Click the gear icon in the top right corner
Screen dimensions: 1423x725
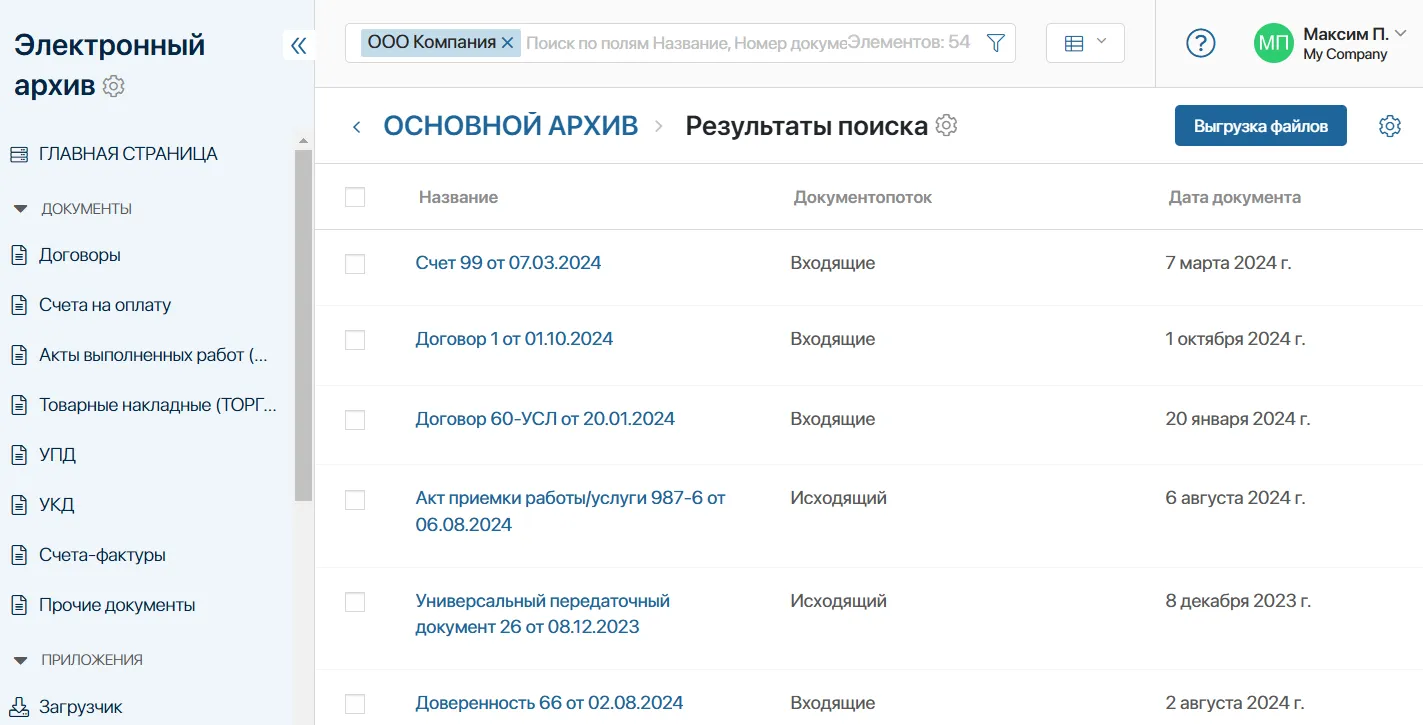[x=1389, y=125]
